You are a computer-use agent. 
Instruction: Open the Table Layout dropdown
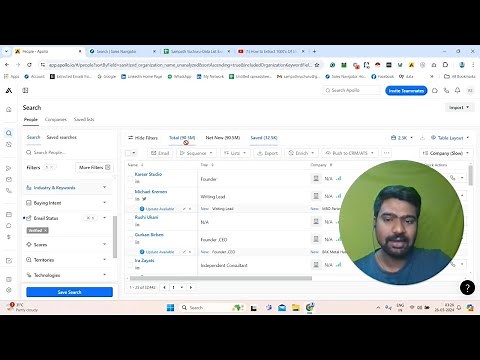pyautogui.click(x=450, y=138)
